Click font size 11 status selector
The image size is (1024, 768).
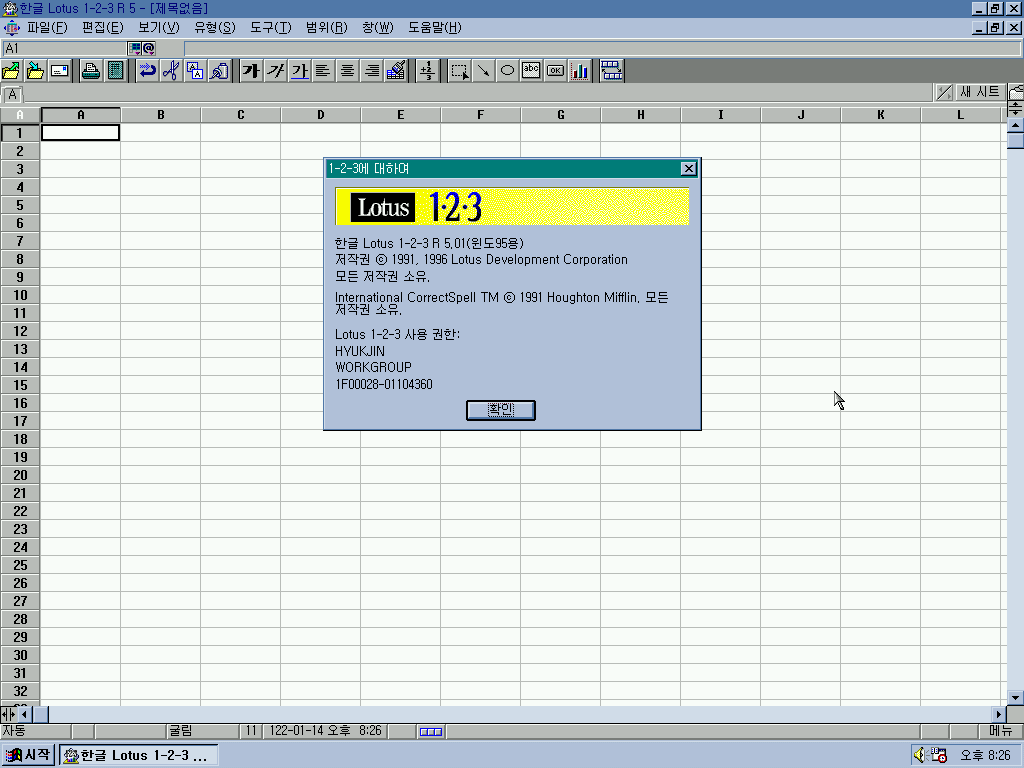(x=251, y=731)
